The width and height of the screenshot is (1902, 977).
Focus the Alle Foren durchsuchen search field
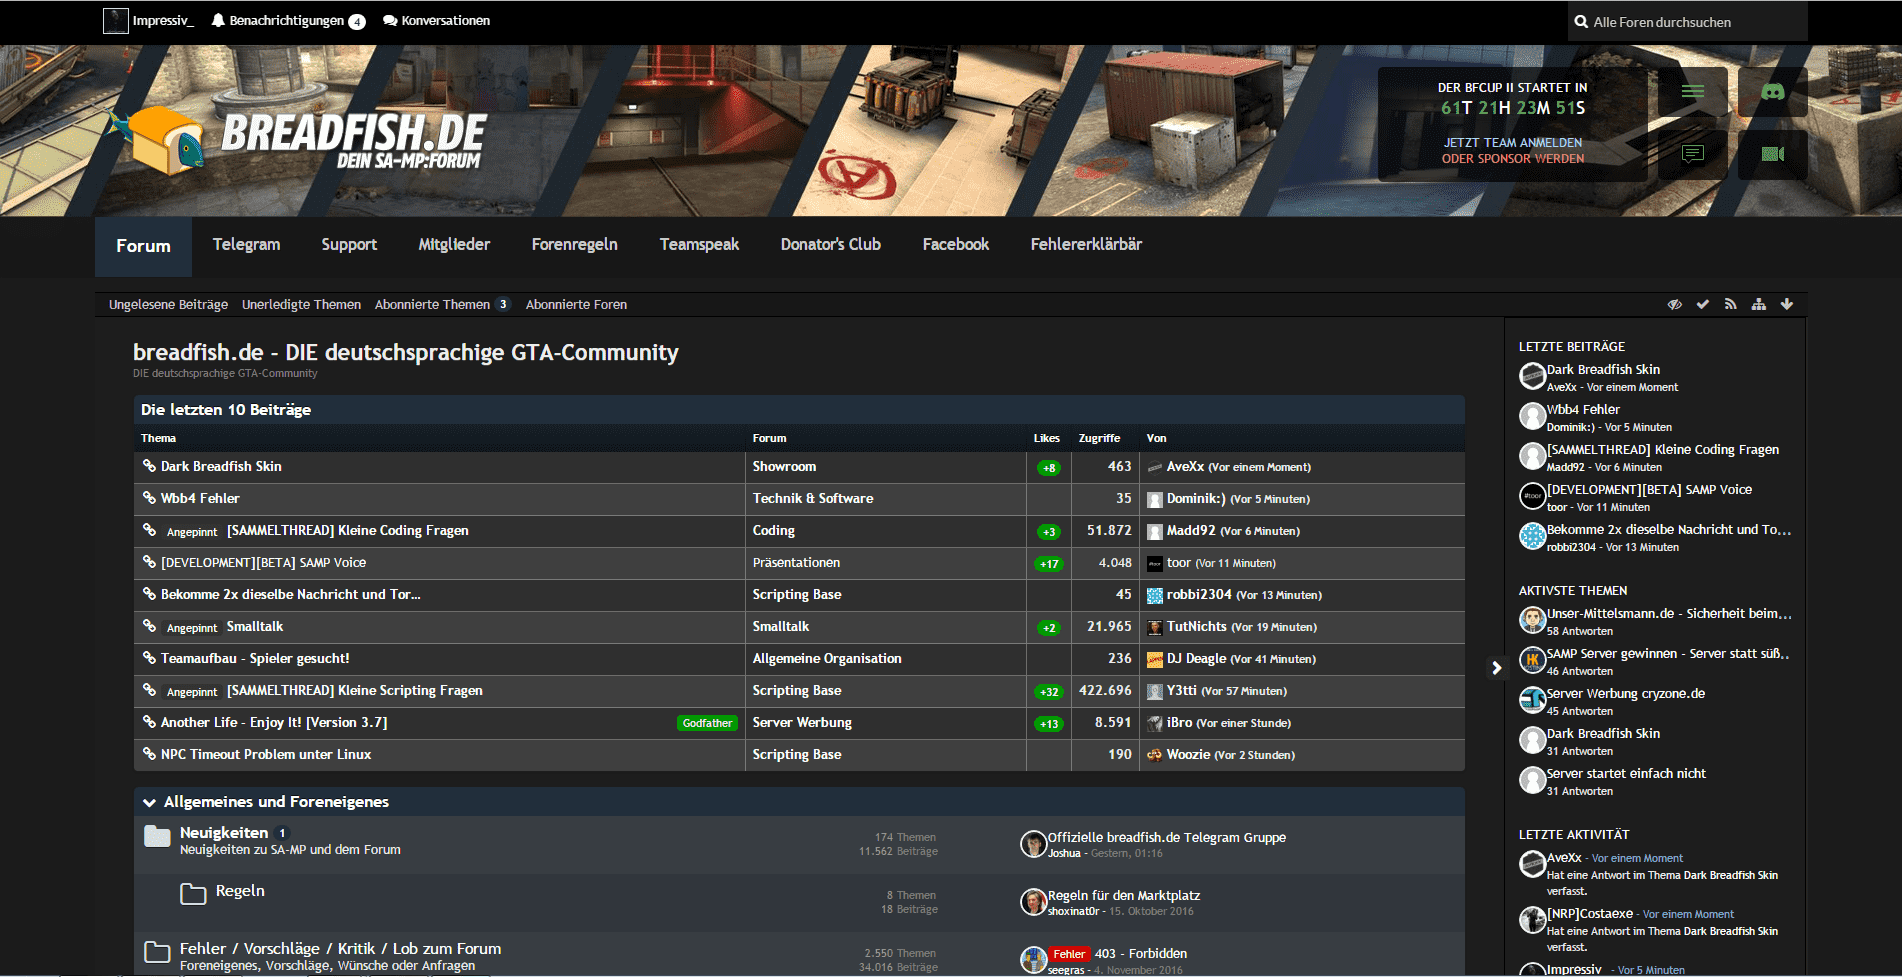coord(1688,22)
